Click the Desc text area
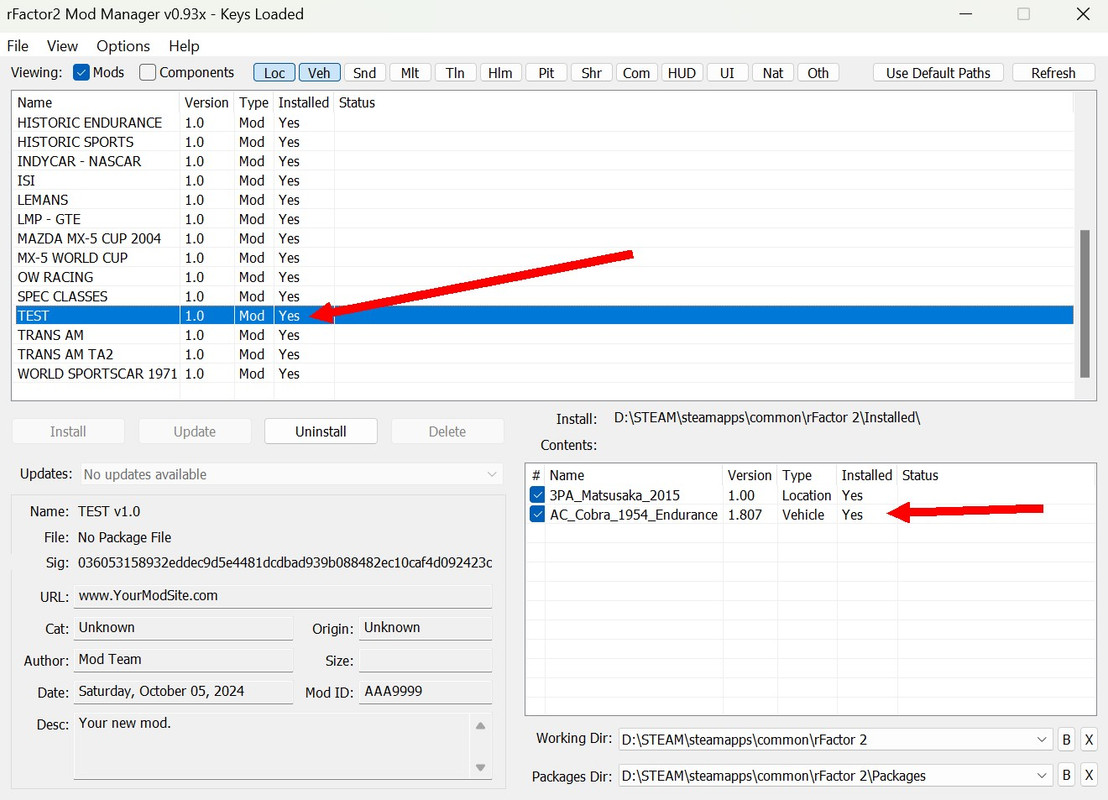The image size is (1108, 800). click(272, 746)
